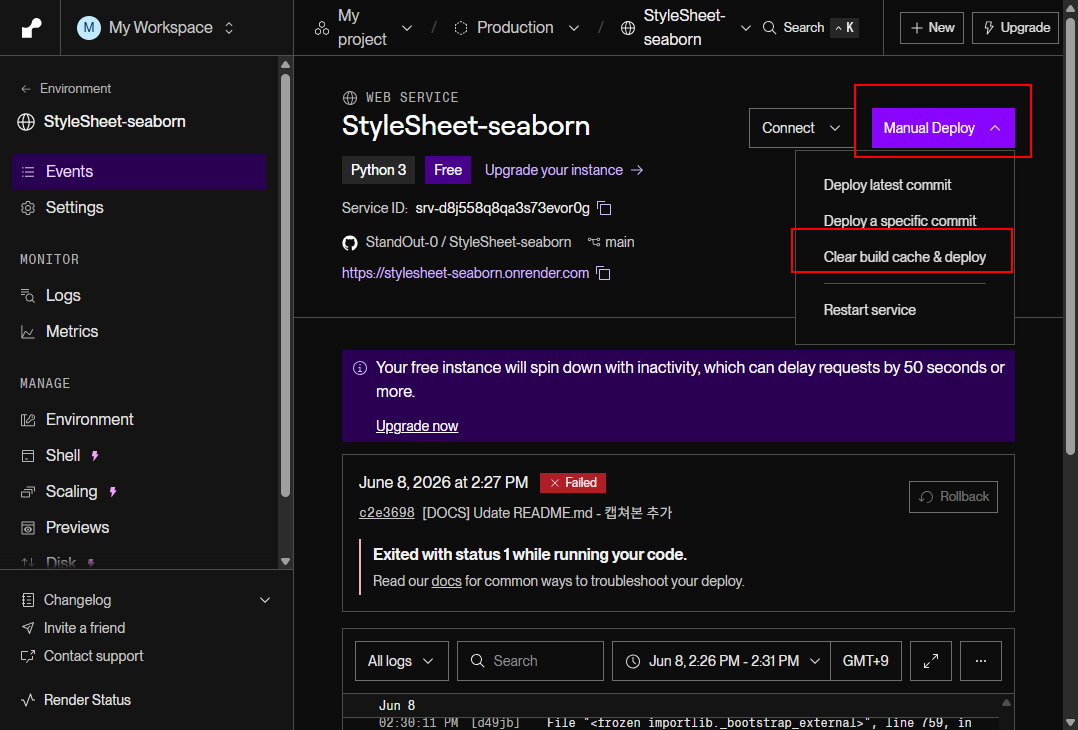Screen dimensions: 1078x730
Task: Click the Environment edit icon
Action: 28,420
